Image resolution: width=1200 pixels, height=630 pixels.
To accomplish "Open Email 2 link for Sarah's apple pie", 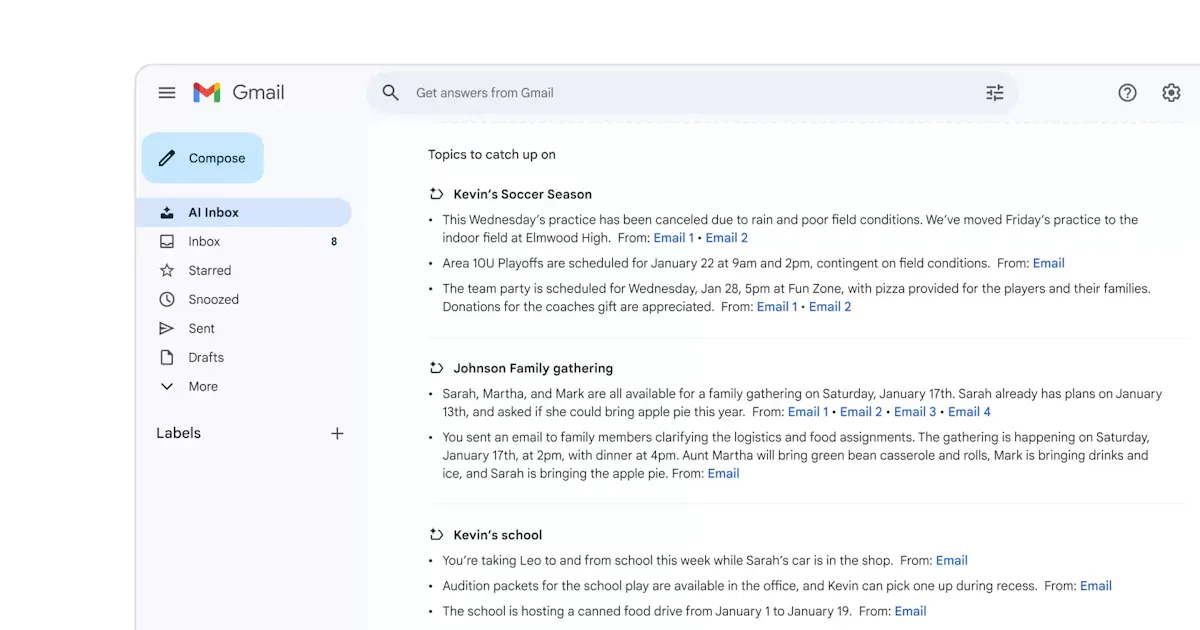I will click(861, 412).
